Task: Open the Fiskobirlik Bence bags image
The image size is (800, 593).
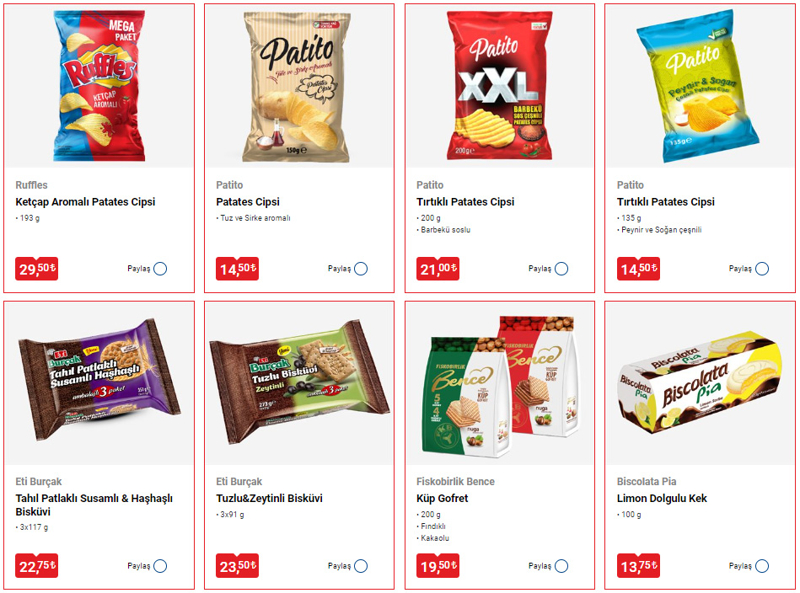Action: tap(501, 385)
